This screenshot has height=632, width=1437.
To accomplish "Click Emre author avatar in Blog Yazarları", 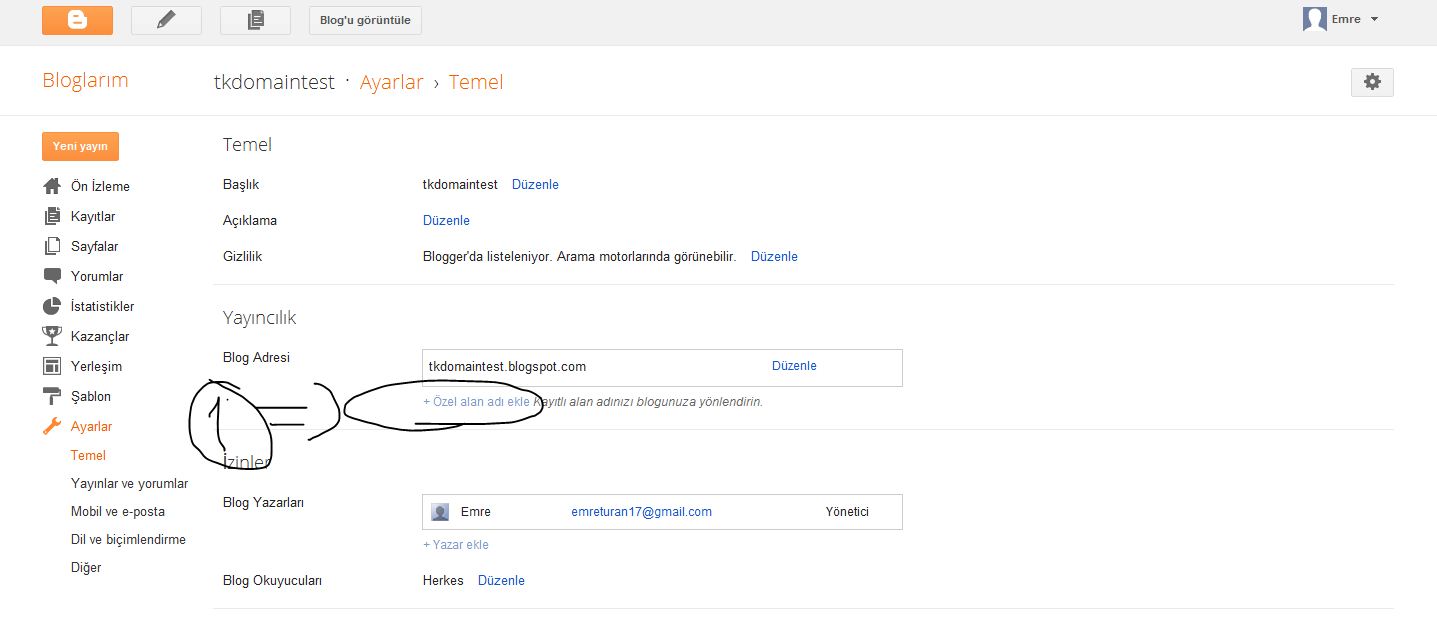I will tap(440, 512).
